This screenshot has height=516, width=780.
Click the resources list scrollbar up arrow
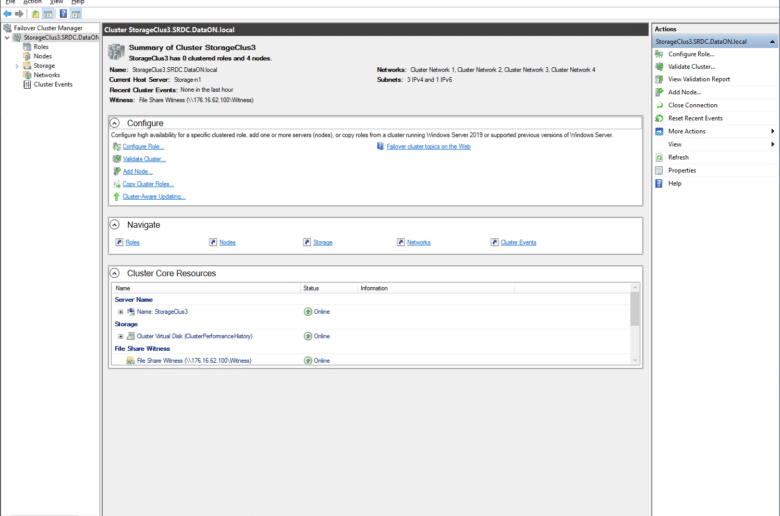click(635, 288)
